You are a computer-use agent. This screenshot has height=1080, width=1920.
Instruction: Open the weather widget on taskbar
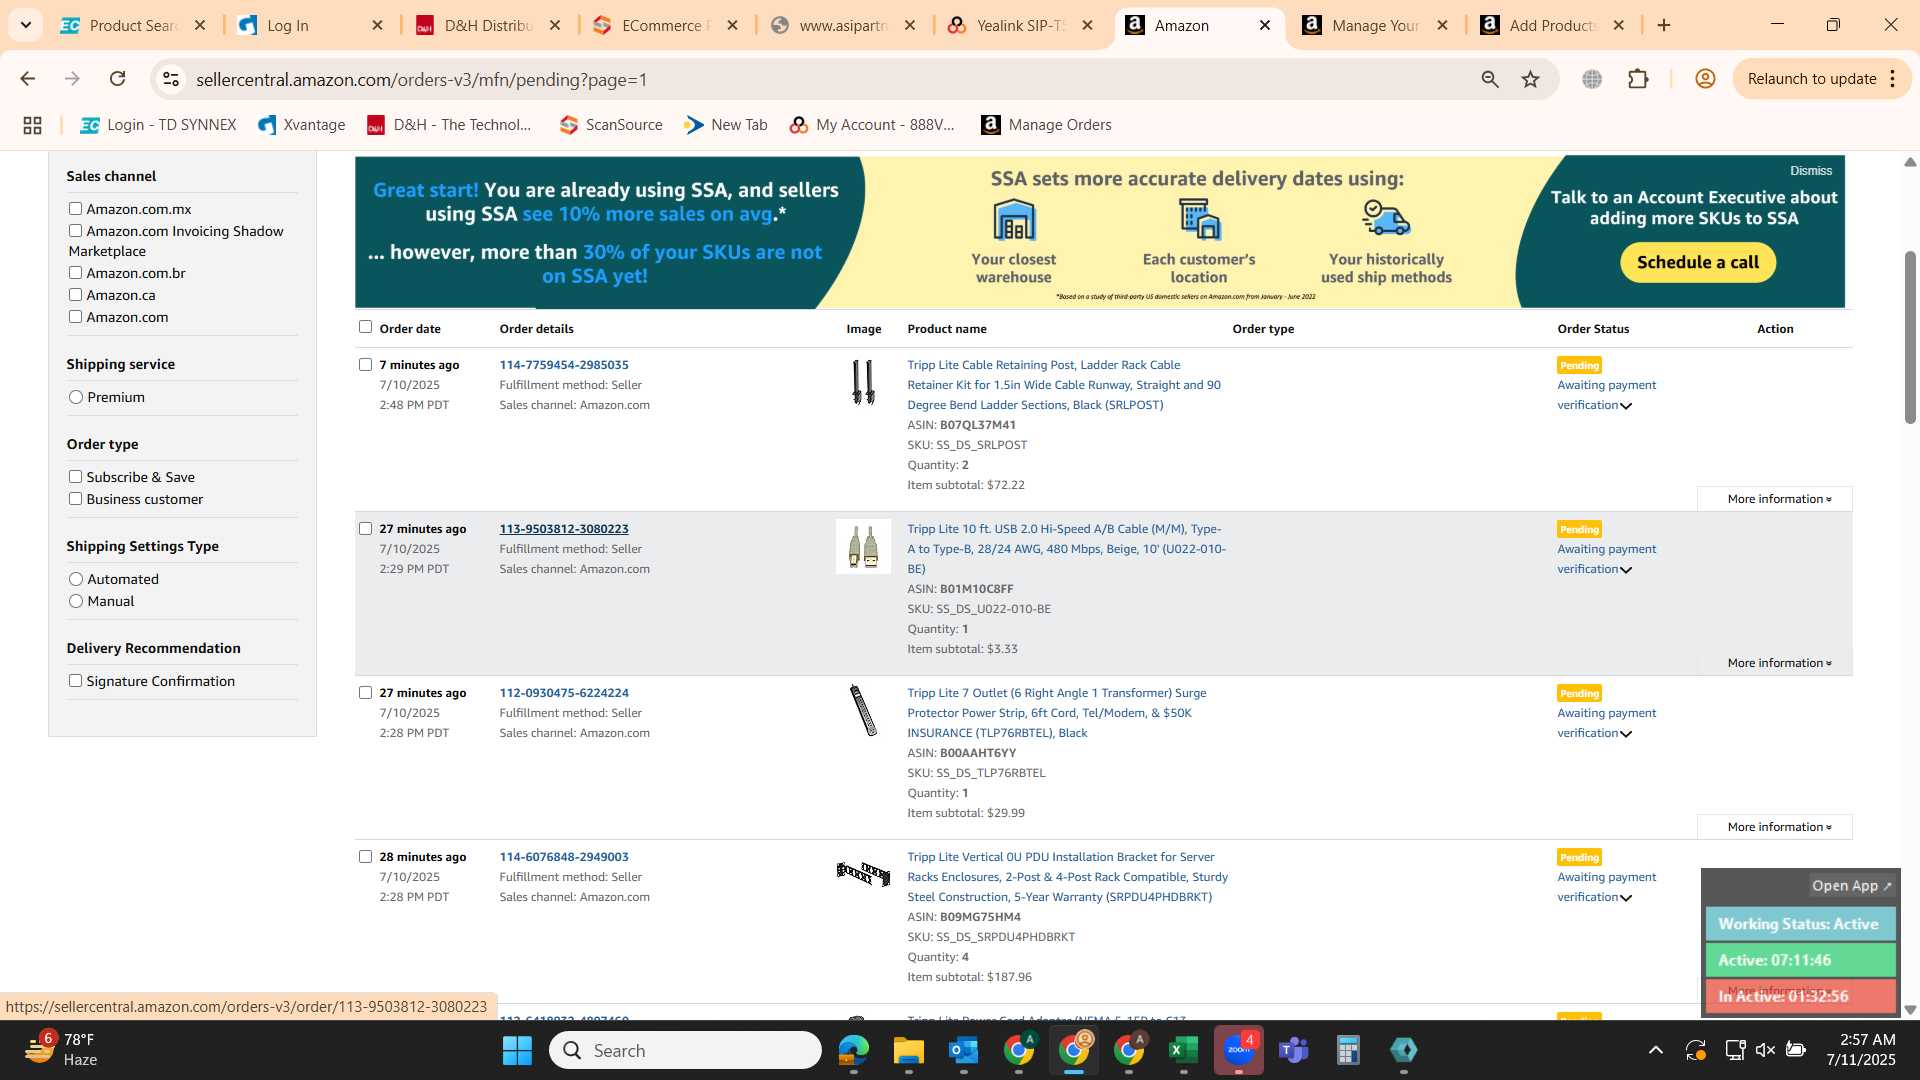click(x=60, y=1050)
